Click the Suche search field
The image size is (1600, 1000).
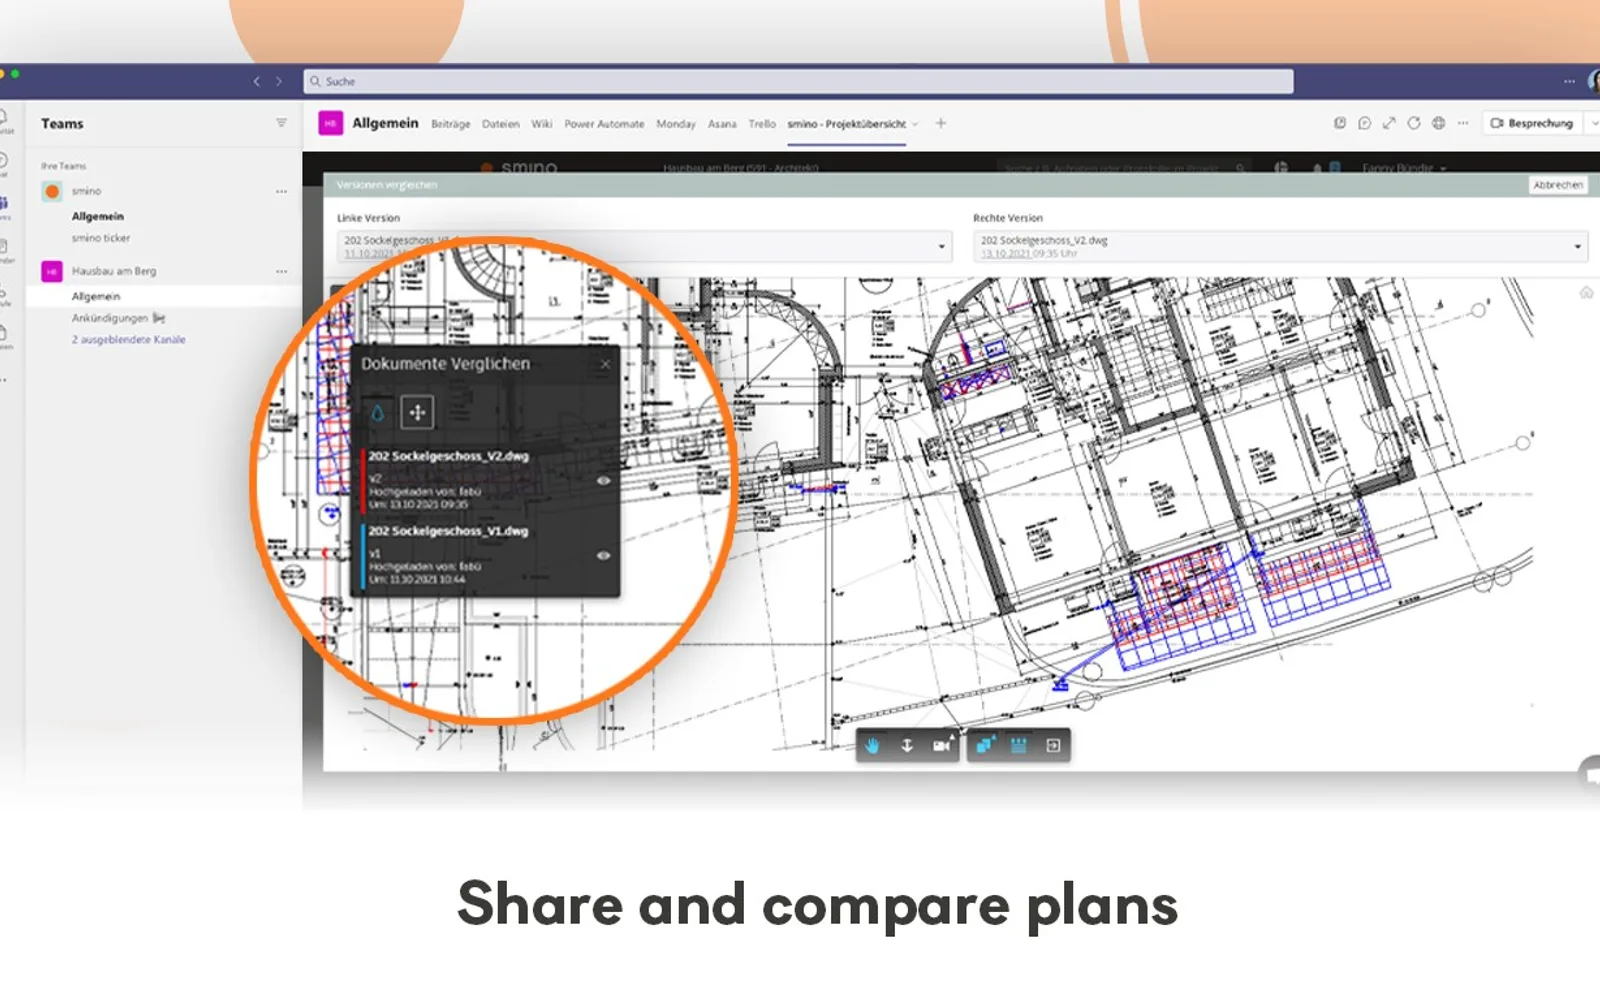point(798,81)
